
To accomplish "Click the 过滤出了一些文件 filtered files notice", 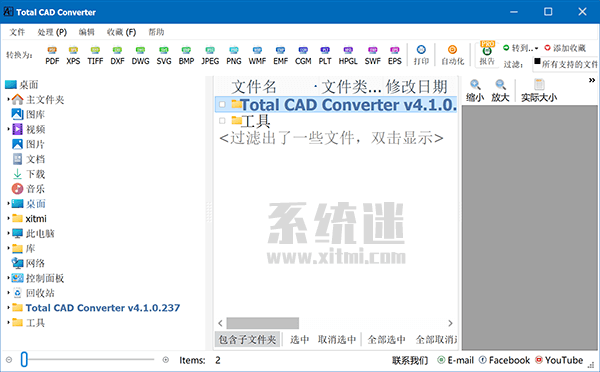I will pos(331,138).
